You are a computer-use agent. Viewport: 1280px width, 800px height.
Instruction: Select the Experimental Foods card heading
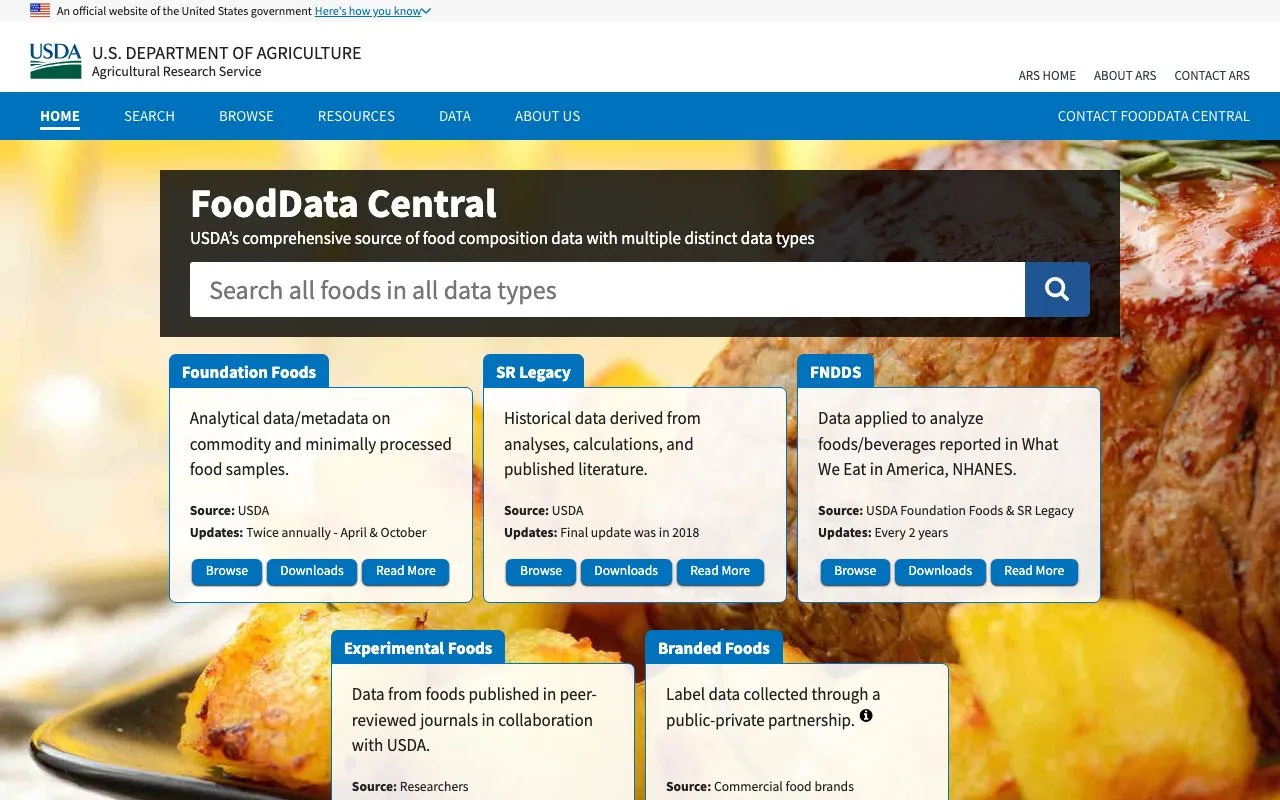tap(418, 648)
